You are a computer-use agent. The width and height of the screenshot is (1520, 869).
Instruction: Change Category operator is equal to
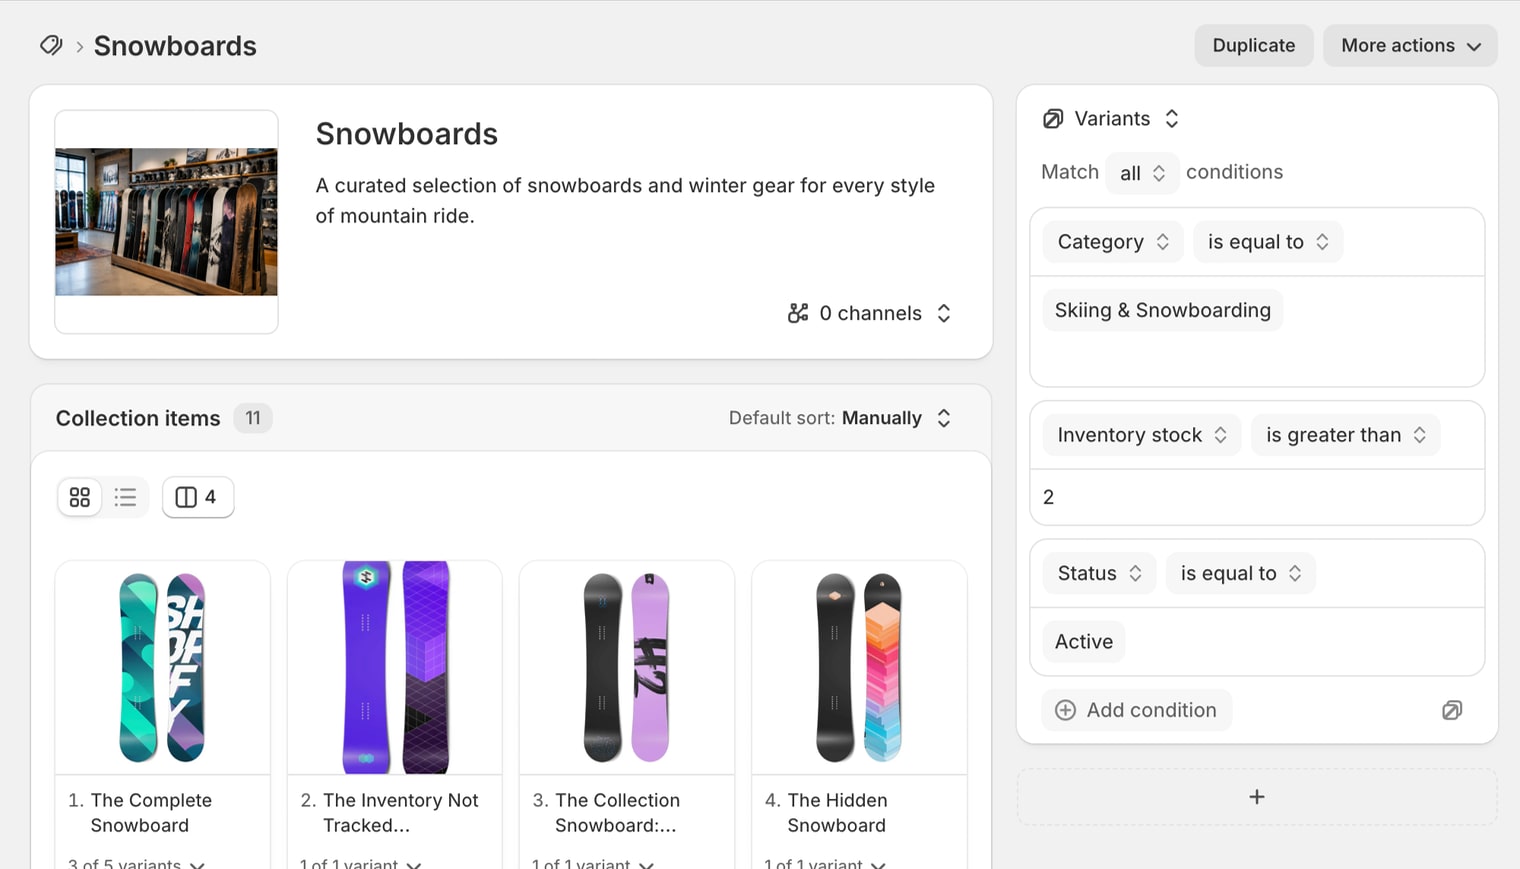click(1268, 242)
